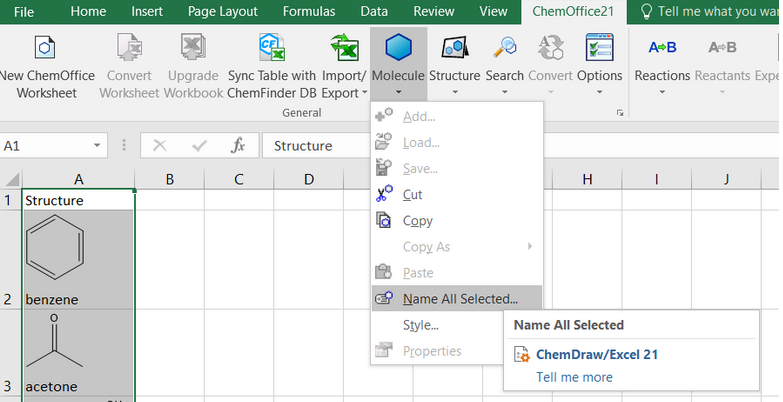Select the benzene structure cell

point(78,259)
